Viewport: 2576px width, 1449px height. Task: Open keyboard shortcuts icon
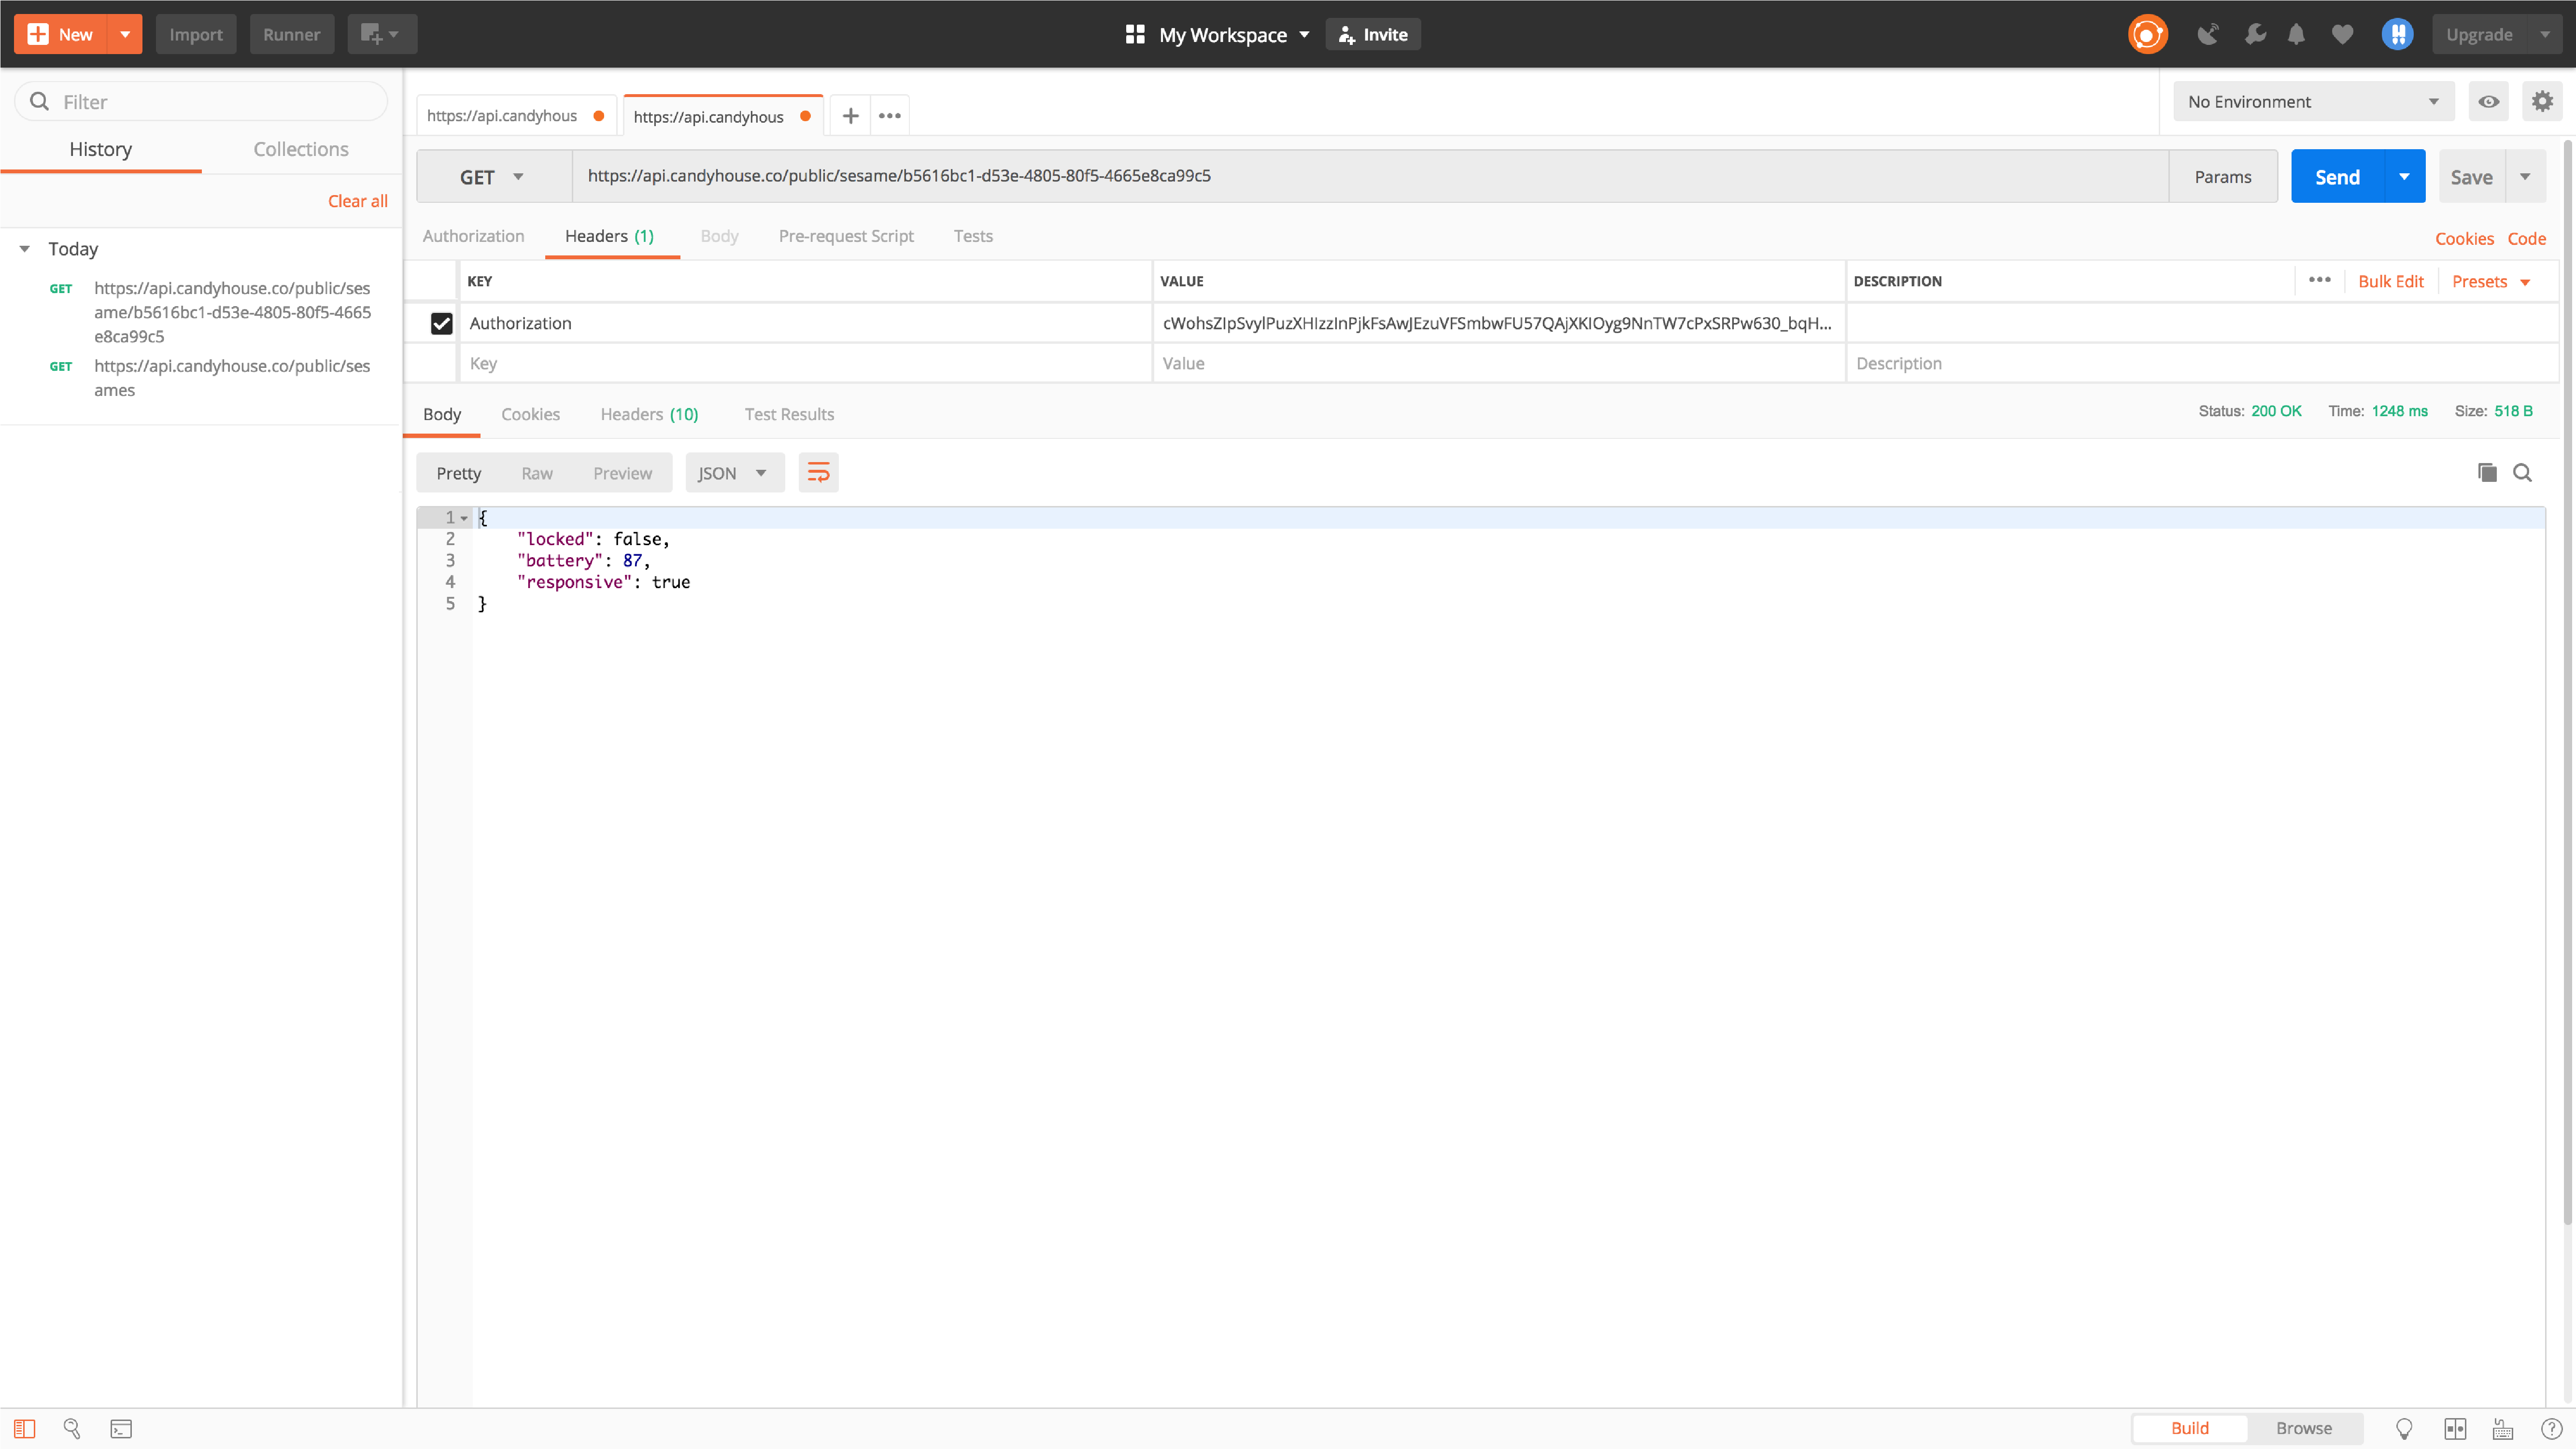point(2503,1428)
